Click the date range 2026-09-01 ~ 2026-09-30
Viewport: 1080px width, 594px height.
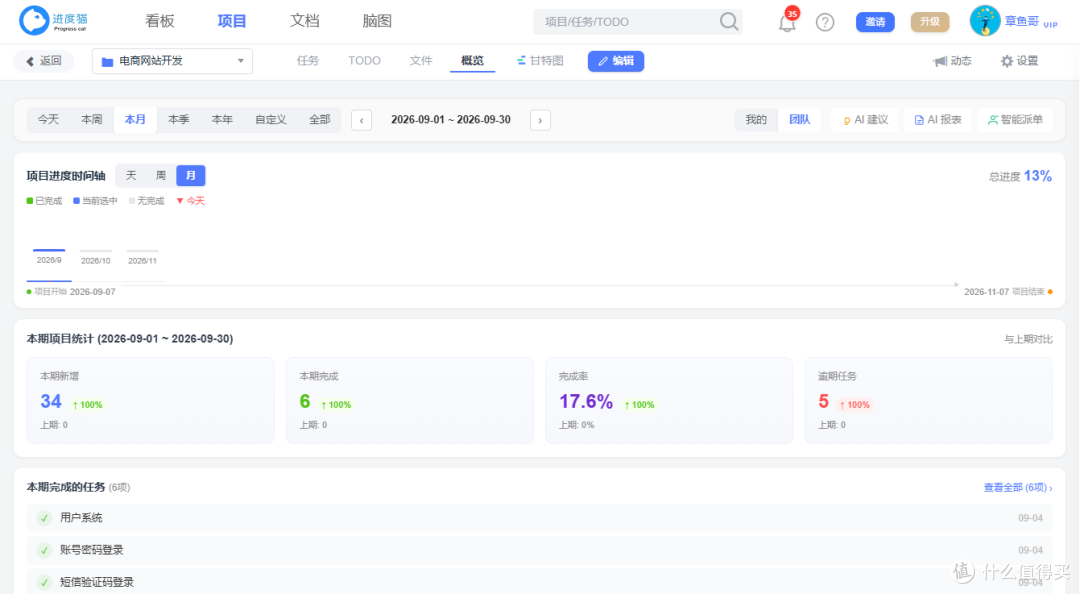click(451, 120)
